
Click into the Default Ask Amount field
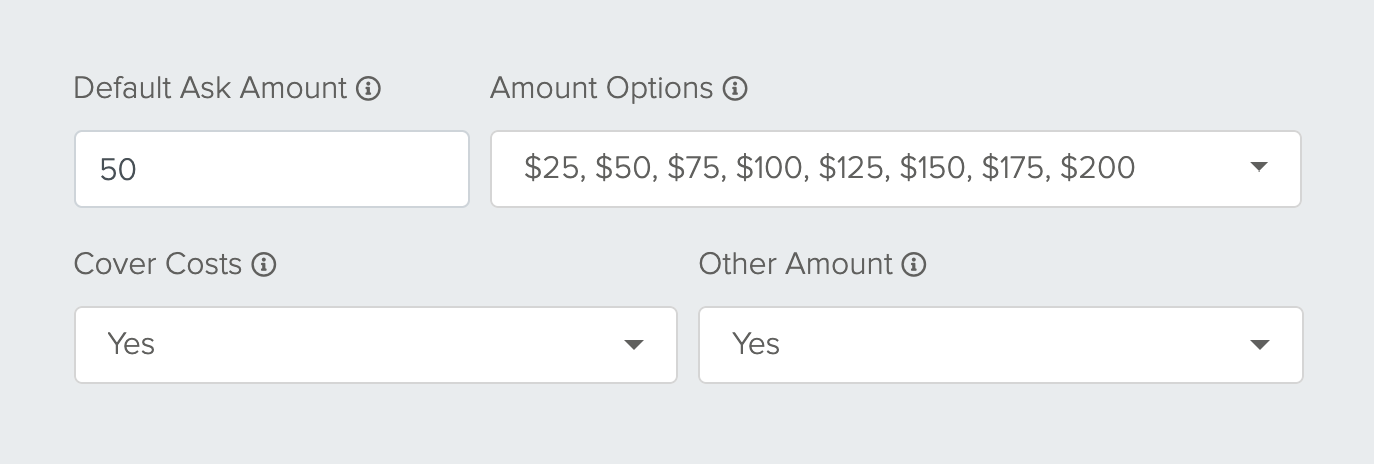pyautogui.click(x=272, y=169)
